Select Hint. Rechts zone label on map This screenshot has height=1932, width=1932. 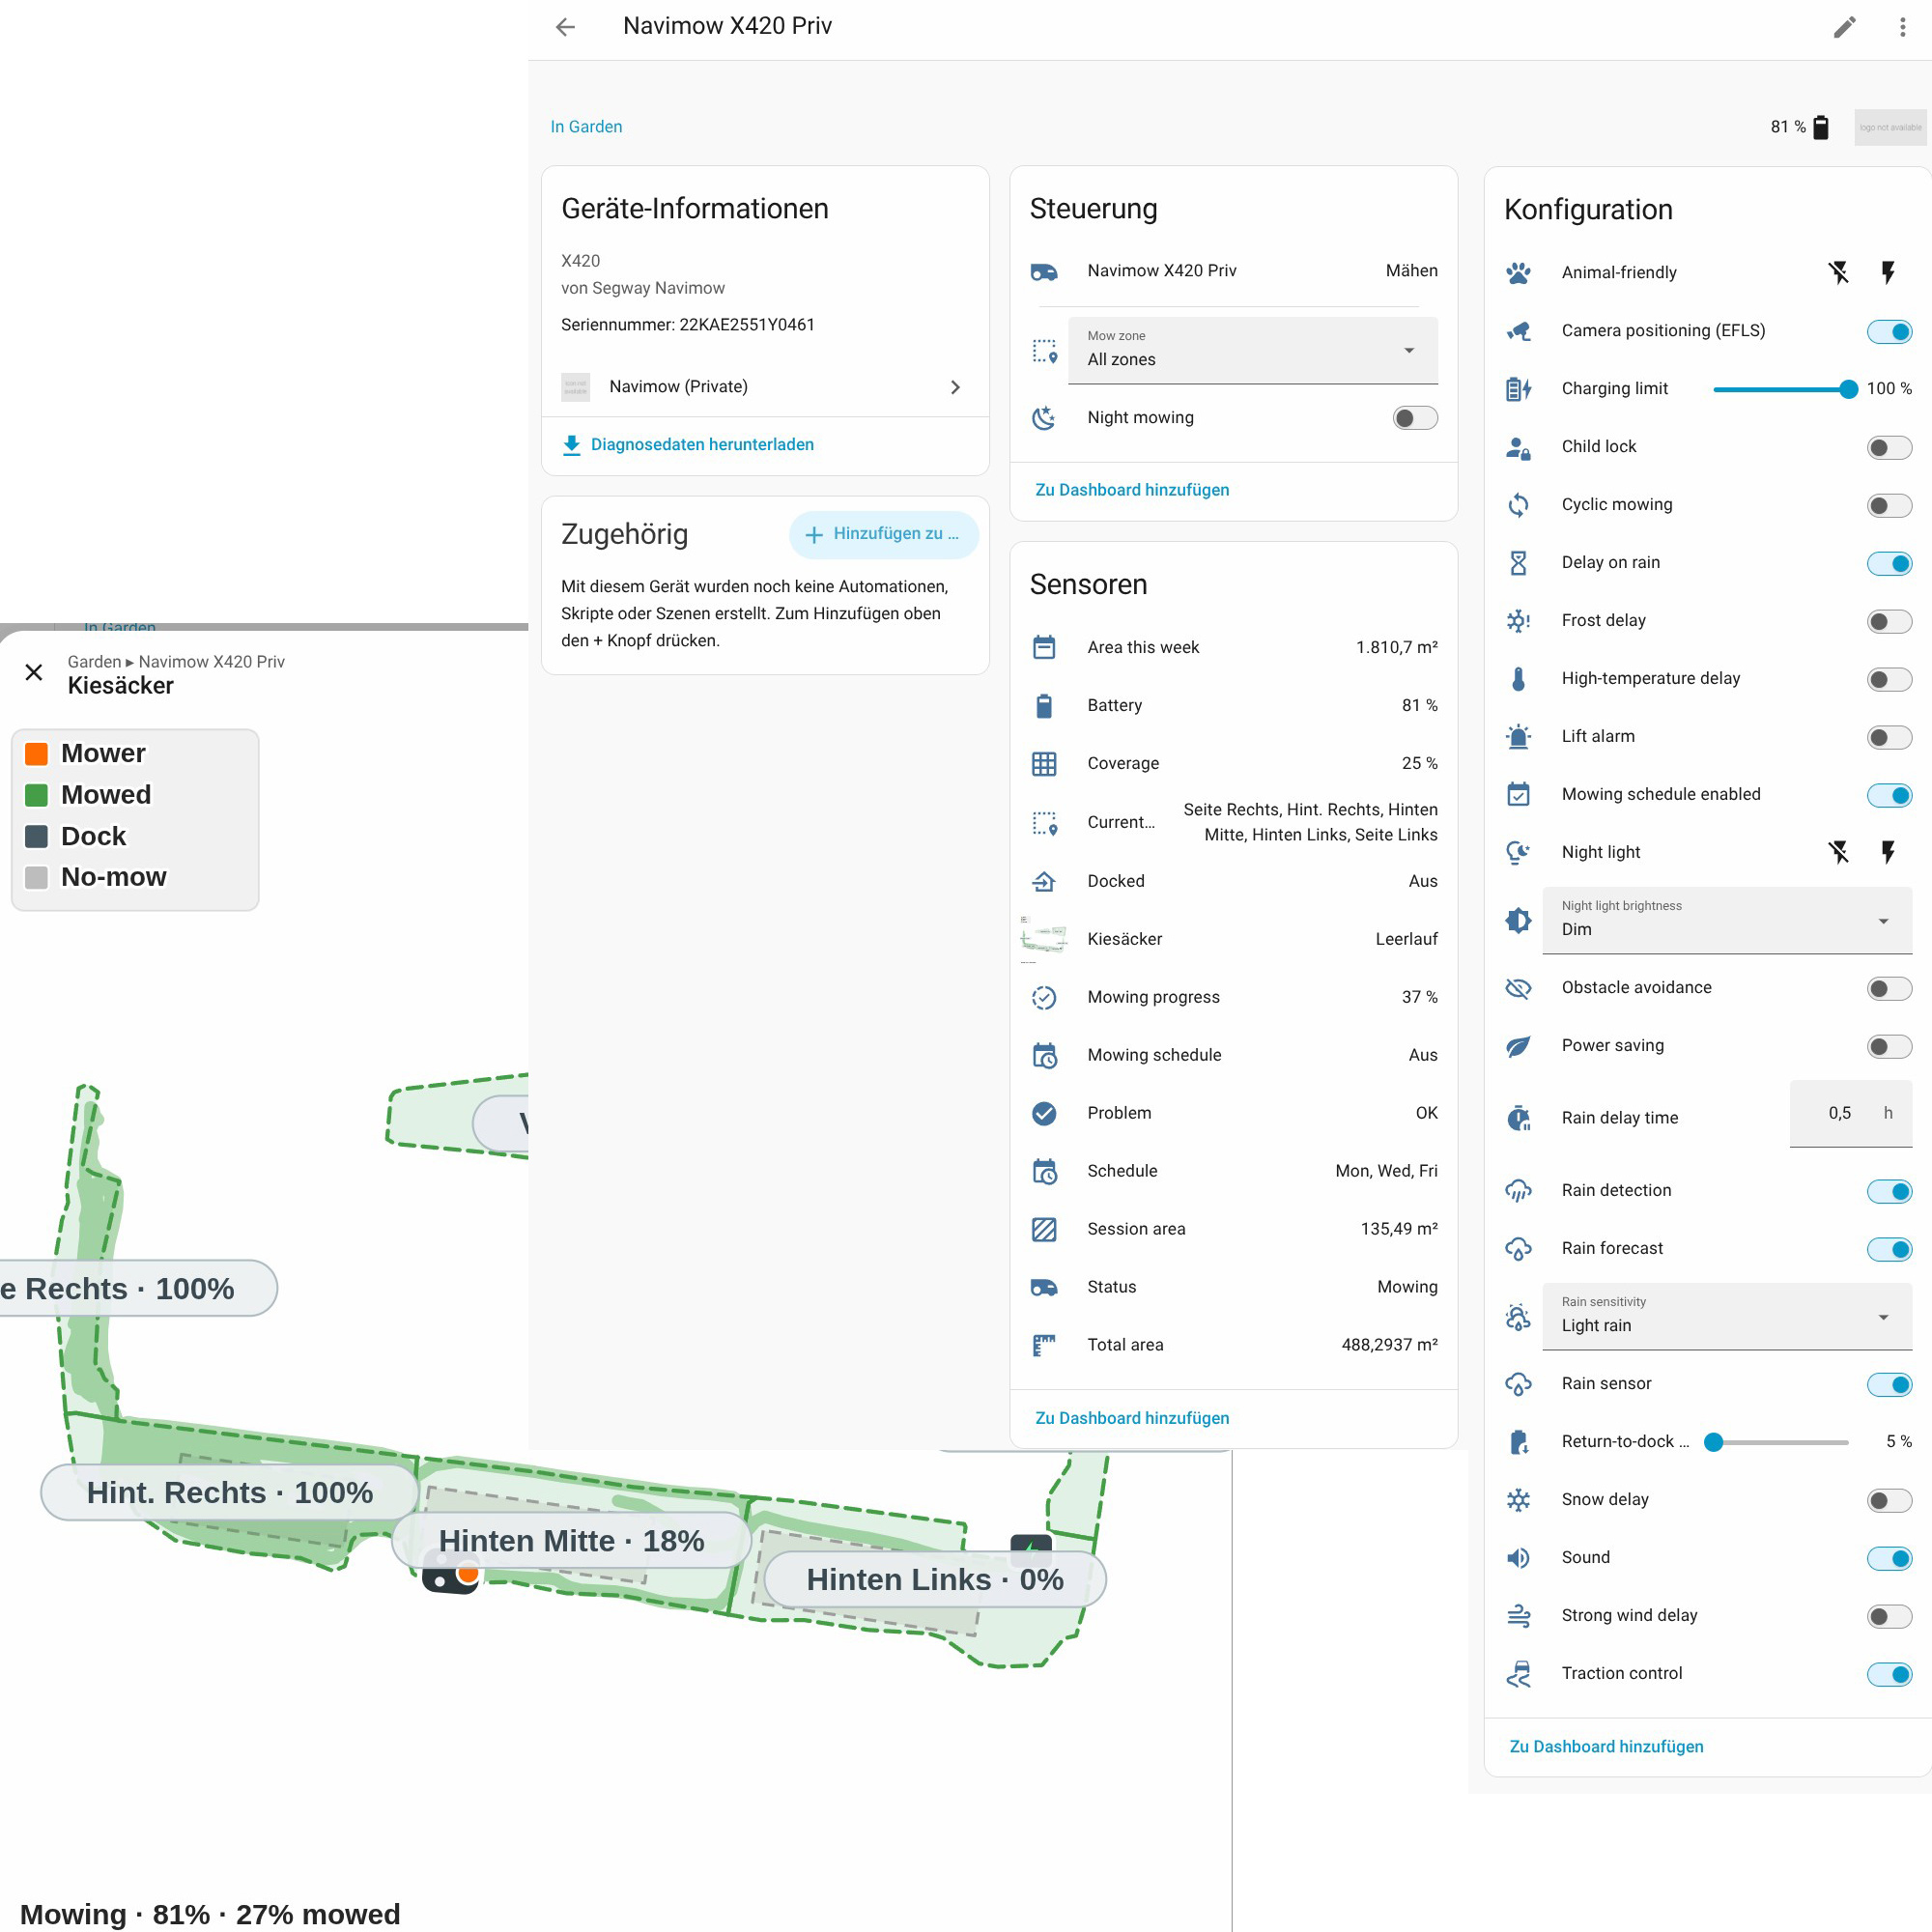click(x=230, y=1492)
